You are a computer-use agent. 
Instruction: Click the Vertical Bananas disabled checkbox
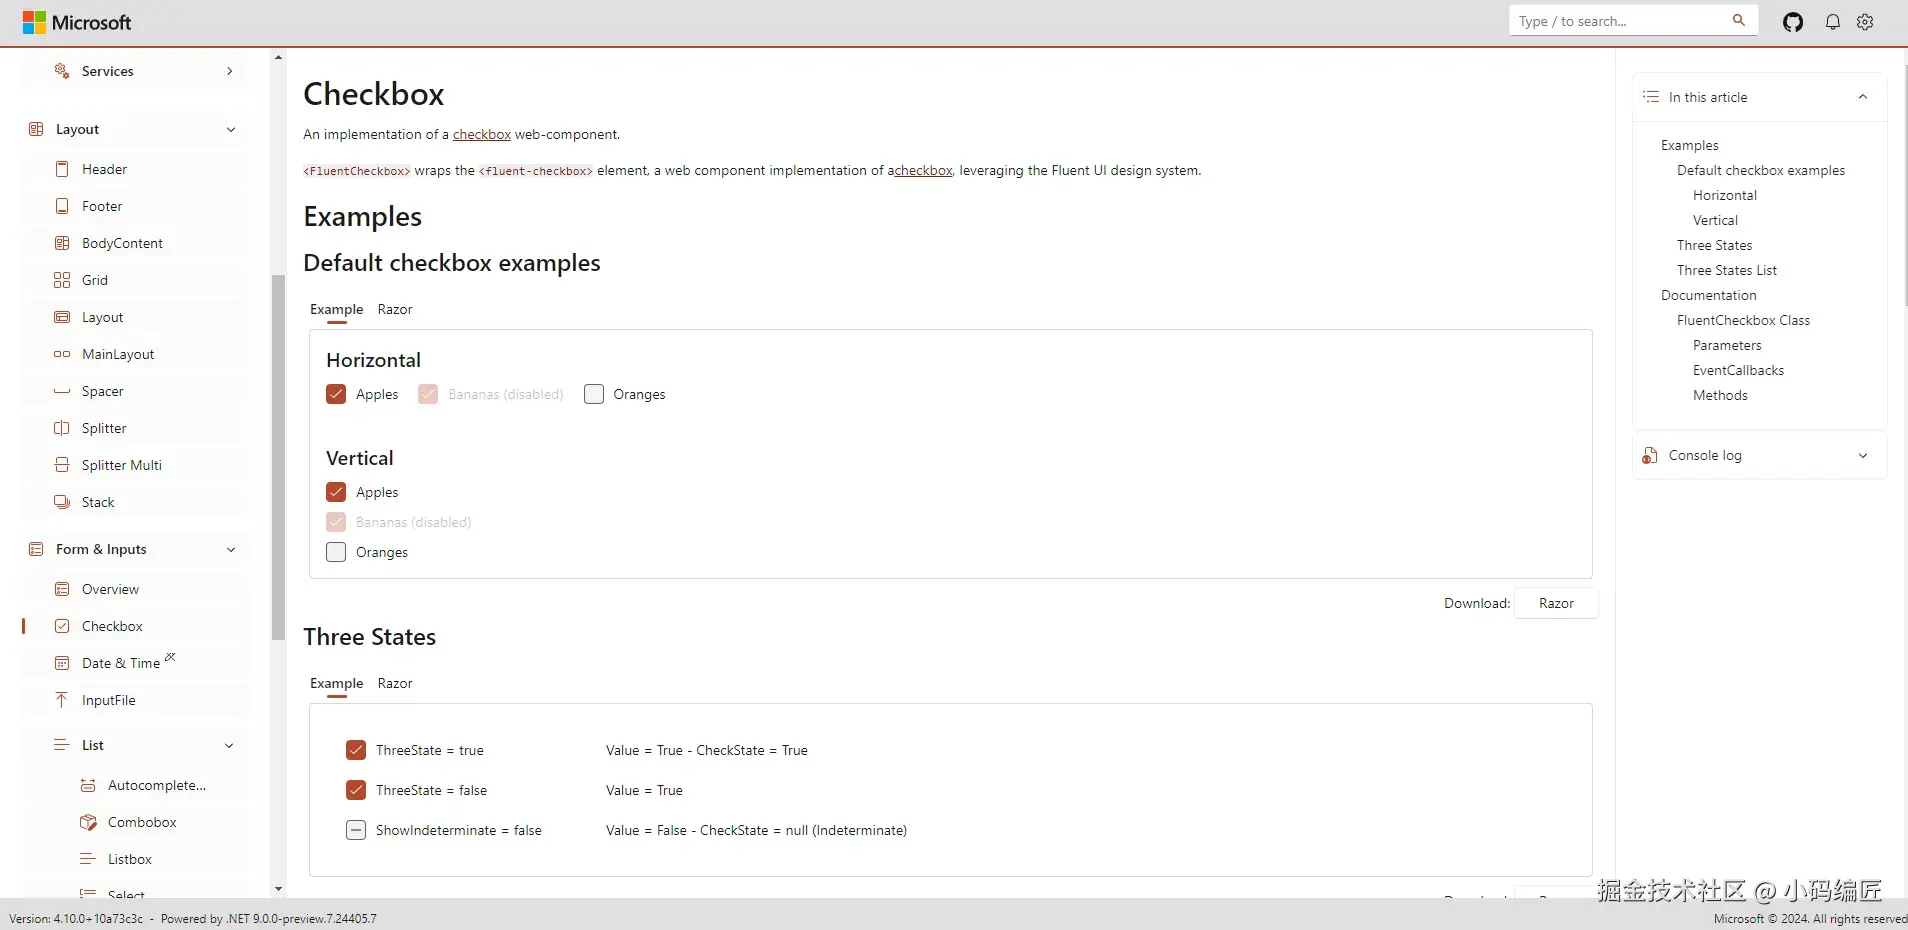[x=336, y=522]
